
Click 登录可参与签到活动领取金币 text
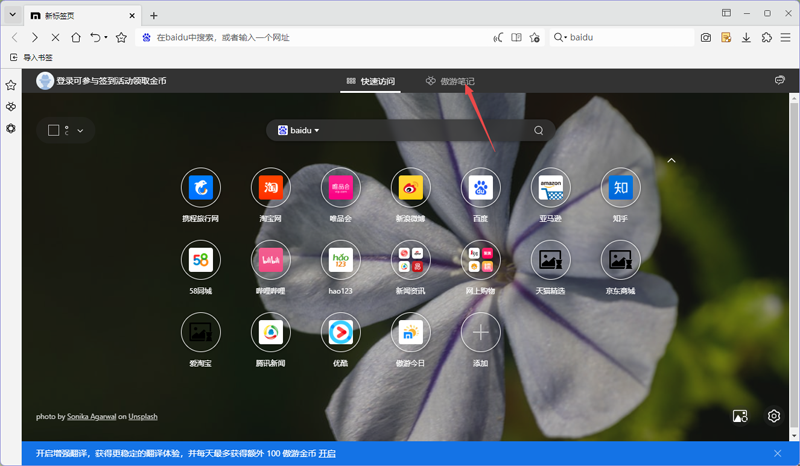click(111, 81)
